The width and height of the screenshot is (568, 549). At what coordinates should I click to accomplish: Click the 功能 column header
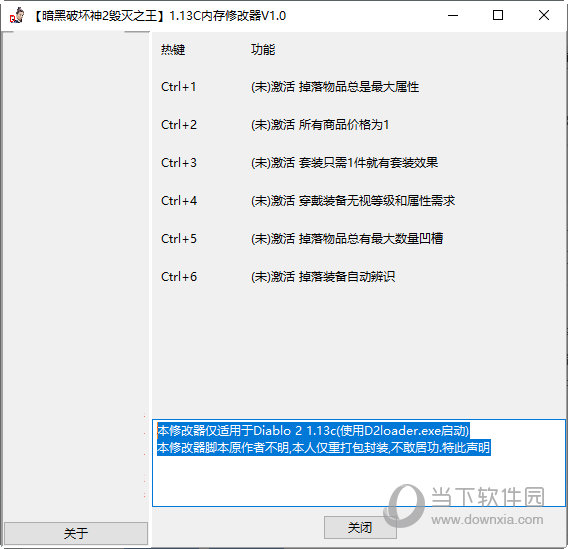263,49
